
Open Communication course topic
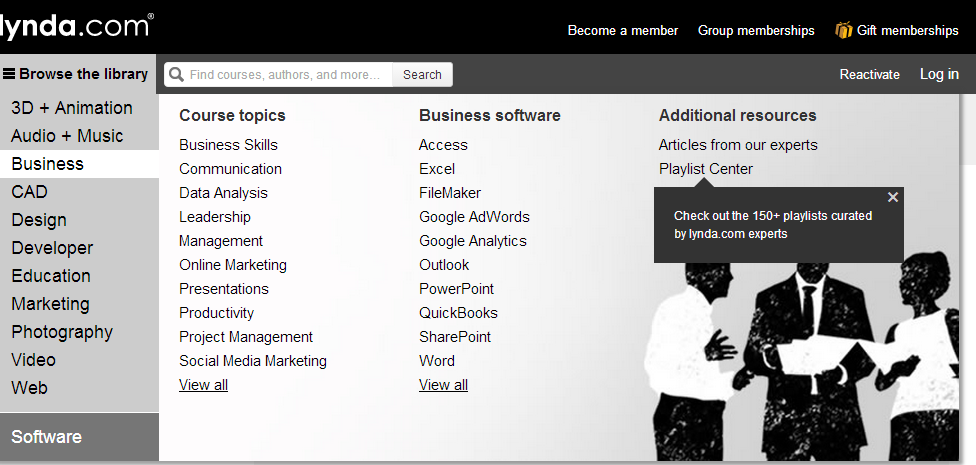(230, 169)
